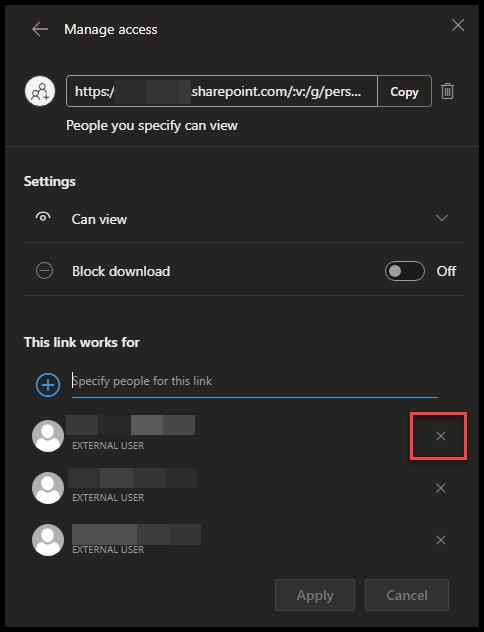Cancel the access changes
This screenshot has width=484, height=632.
tap(407, 595)
